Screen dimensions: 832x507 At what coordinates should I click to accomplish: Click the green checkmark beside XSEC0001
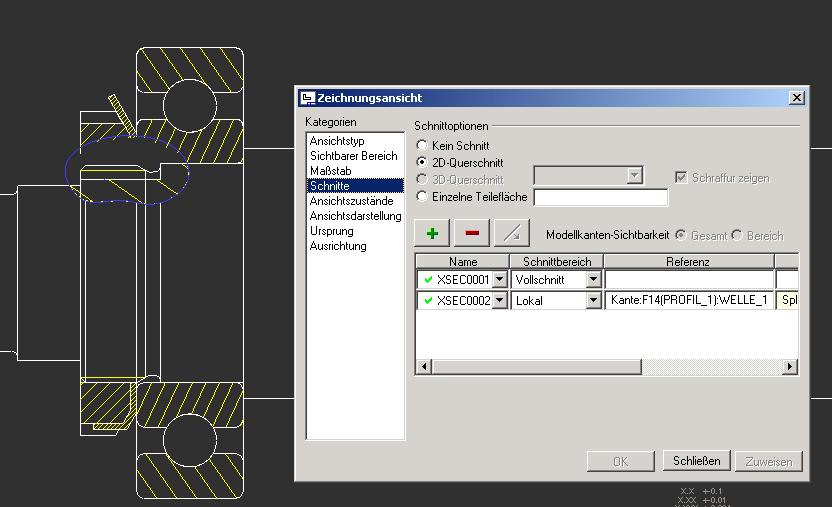tap(429, 280)
